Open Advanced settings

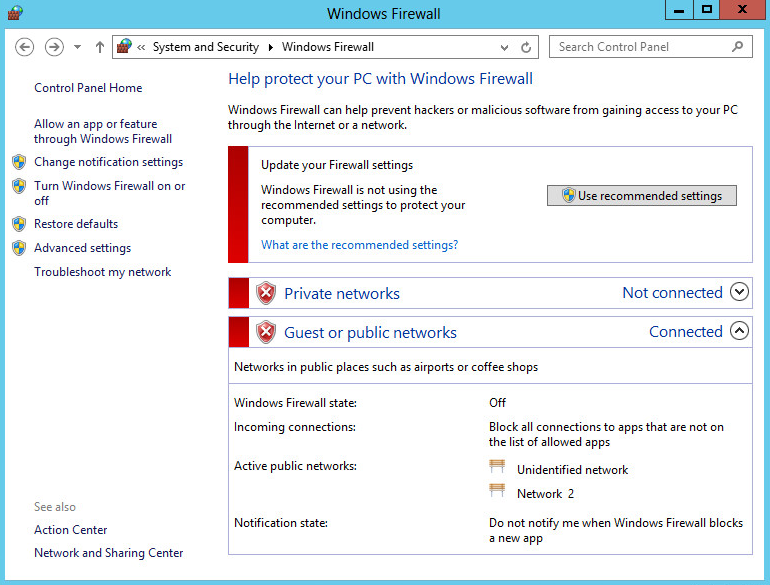[x=82, y=248]
